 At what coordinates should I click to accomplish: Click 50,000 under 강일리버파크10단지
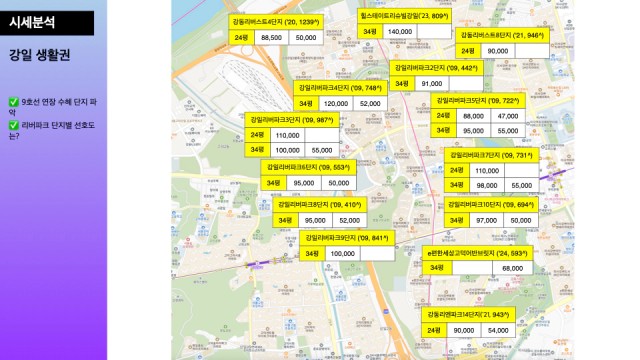(x=521, y=220)
